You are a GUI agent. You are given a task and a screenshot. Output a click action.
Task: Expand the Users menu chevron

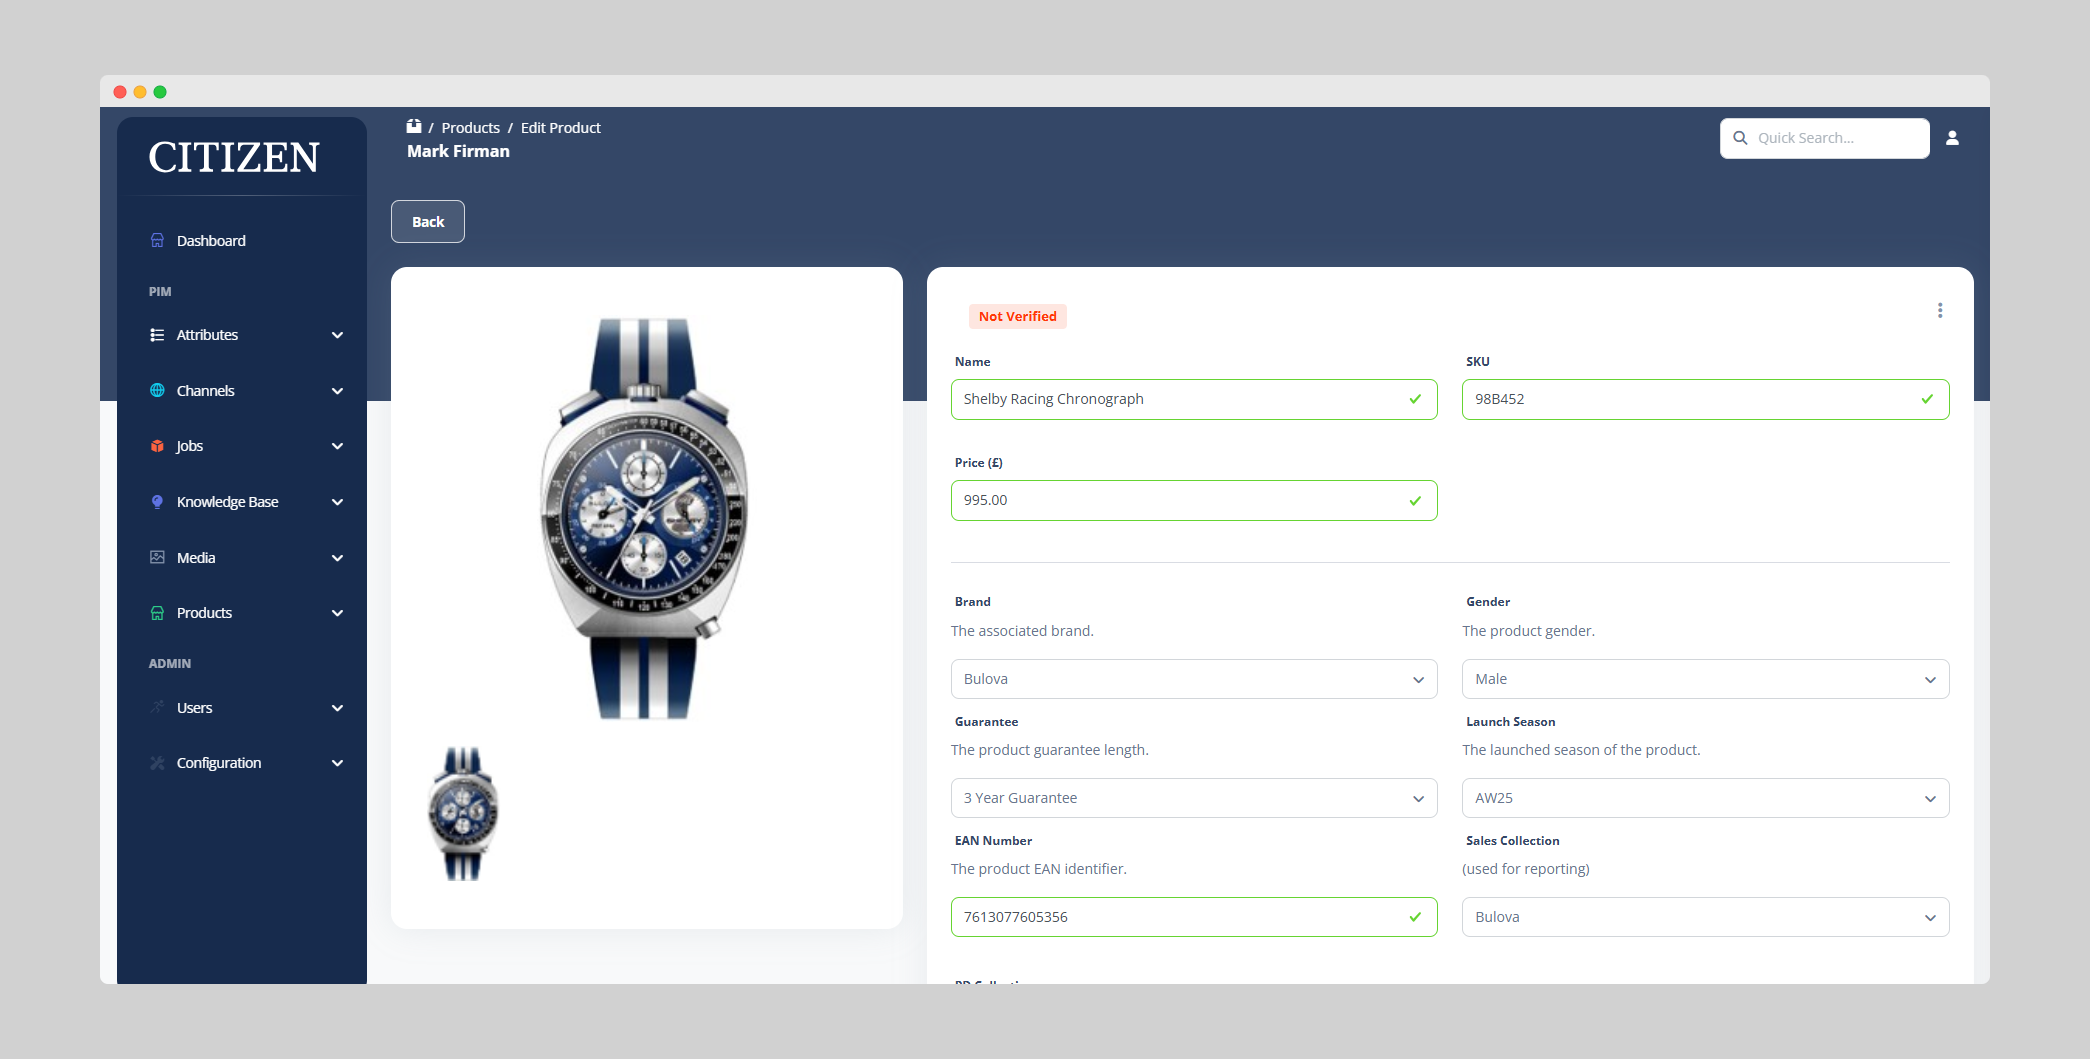click(338, 708)
